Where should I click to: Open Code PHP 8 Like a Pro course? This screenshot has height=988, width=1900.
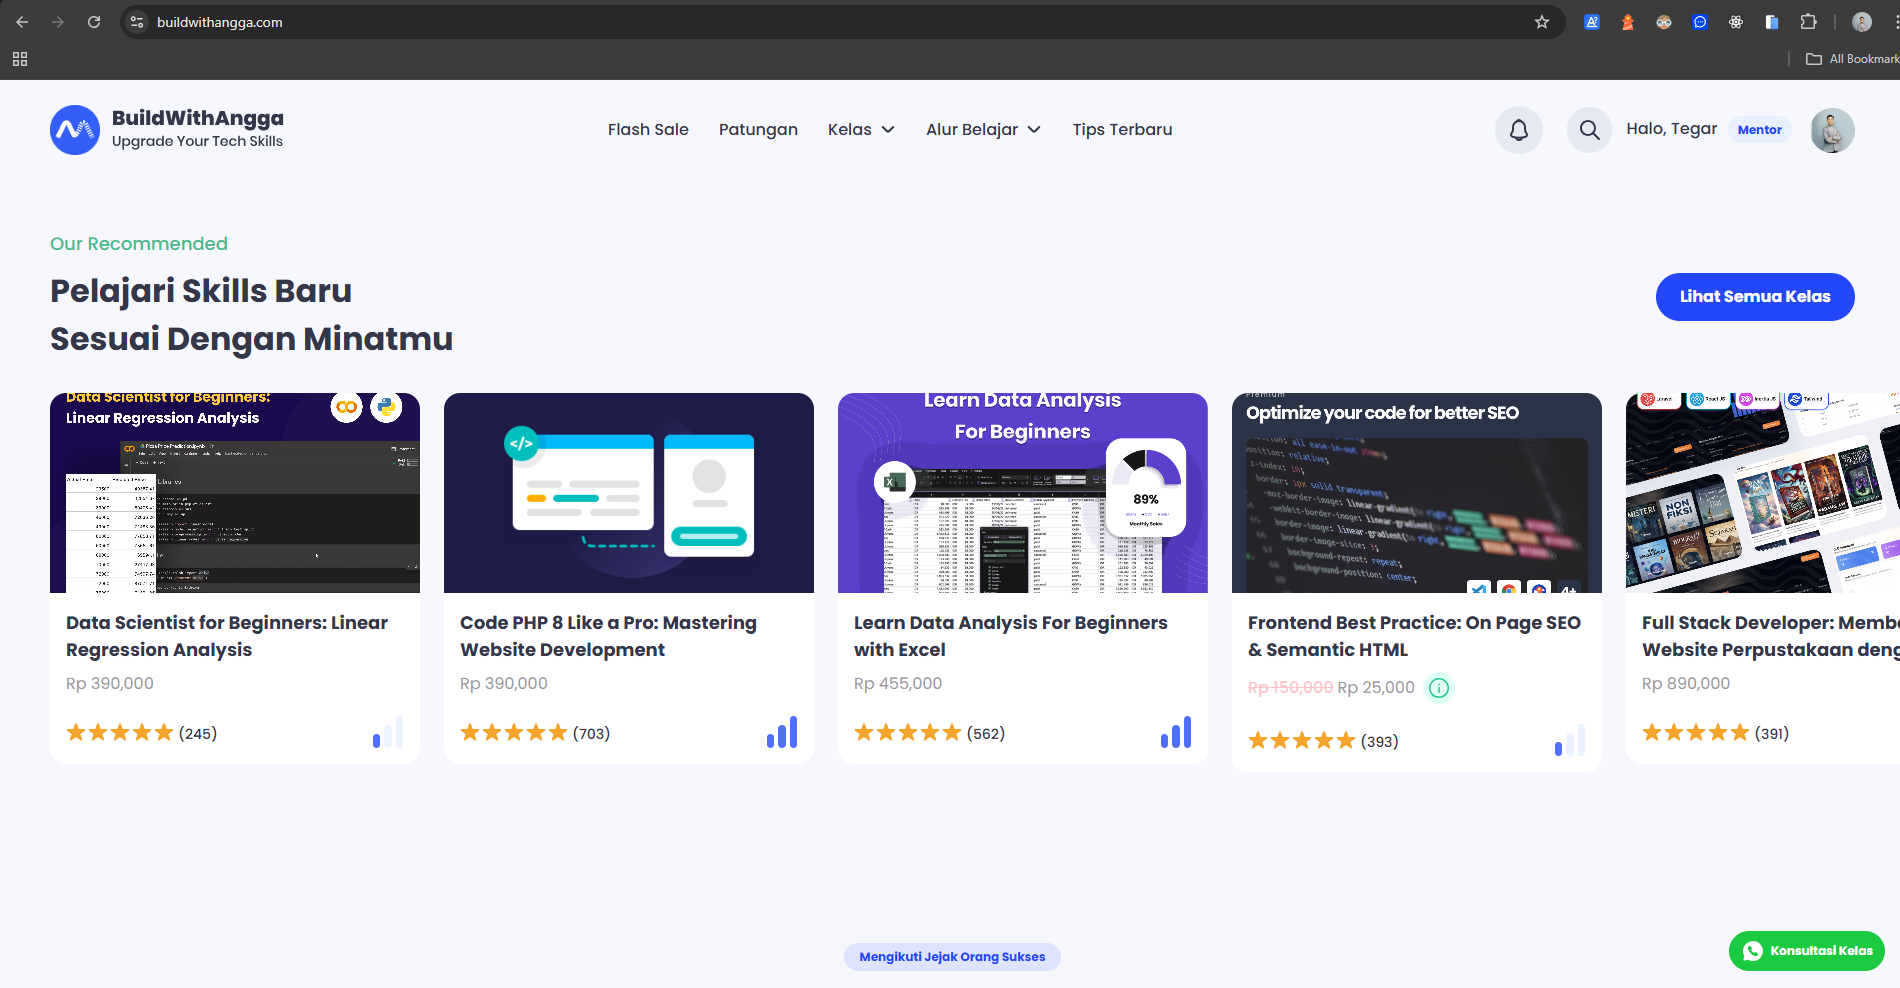coord(608,636)
